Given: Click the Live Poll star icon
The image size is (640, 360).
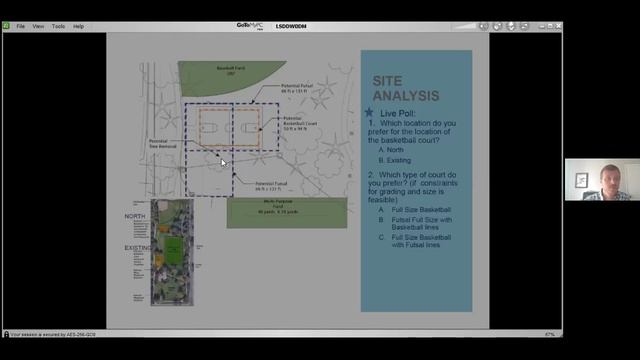Looking at the screenshot, I should click(x=369, y=112).
